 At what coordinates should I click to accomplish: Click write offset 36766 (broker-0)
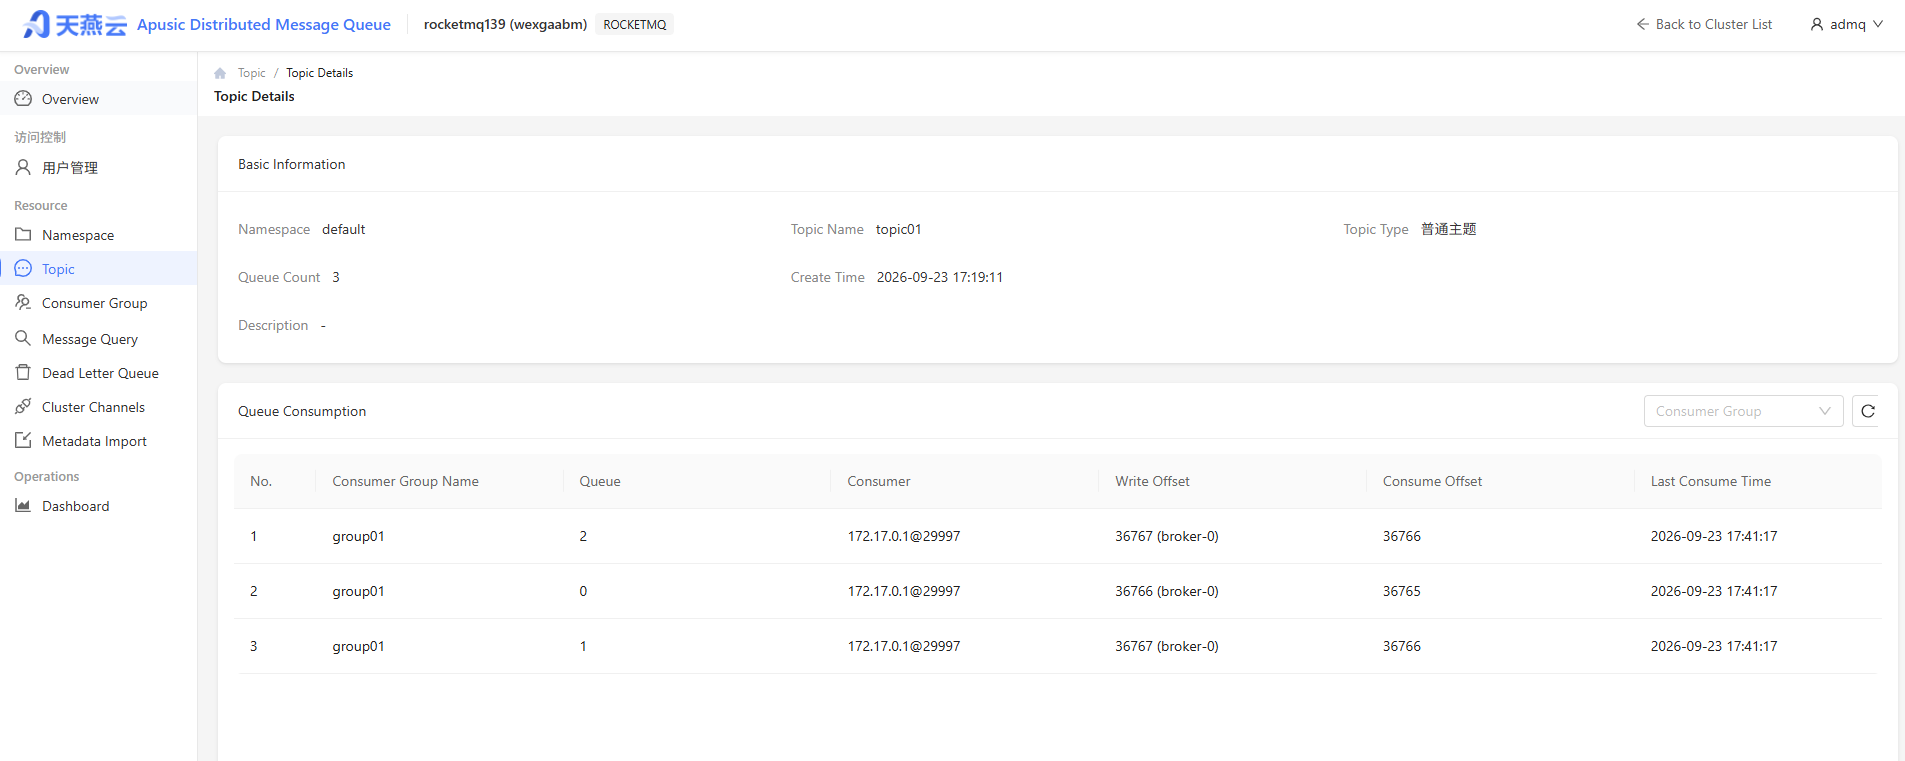pyautogui.click(x=1167, y=591)
